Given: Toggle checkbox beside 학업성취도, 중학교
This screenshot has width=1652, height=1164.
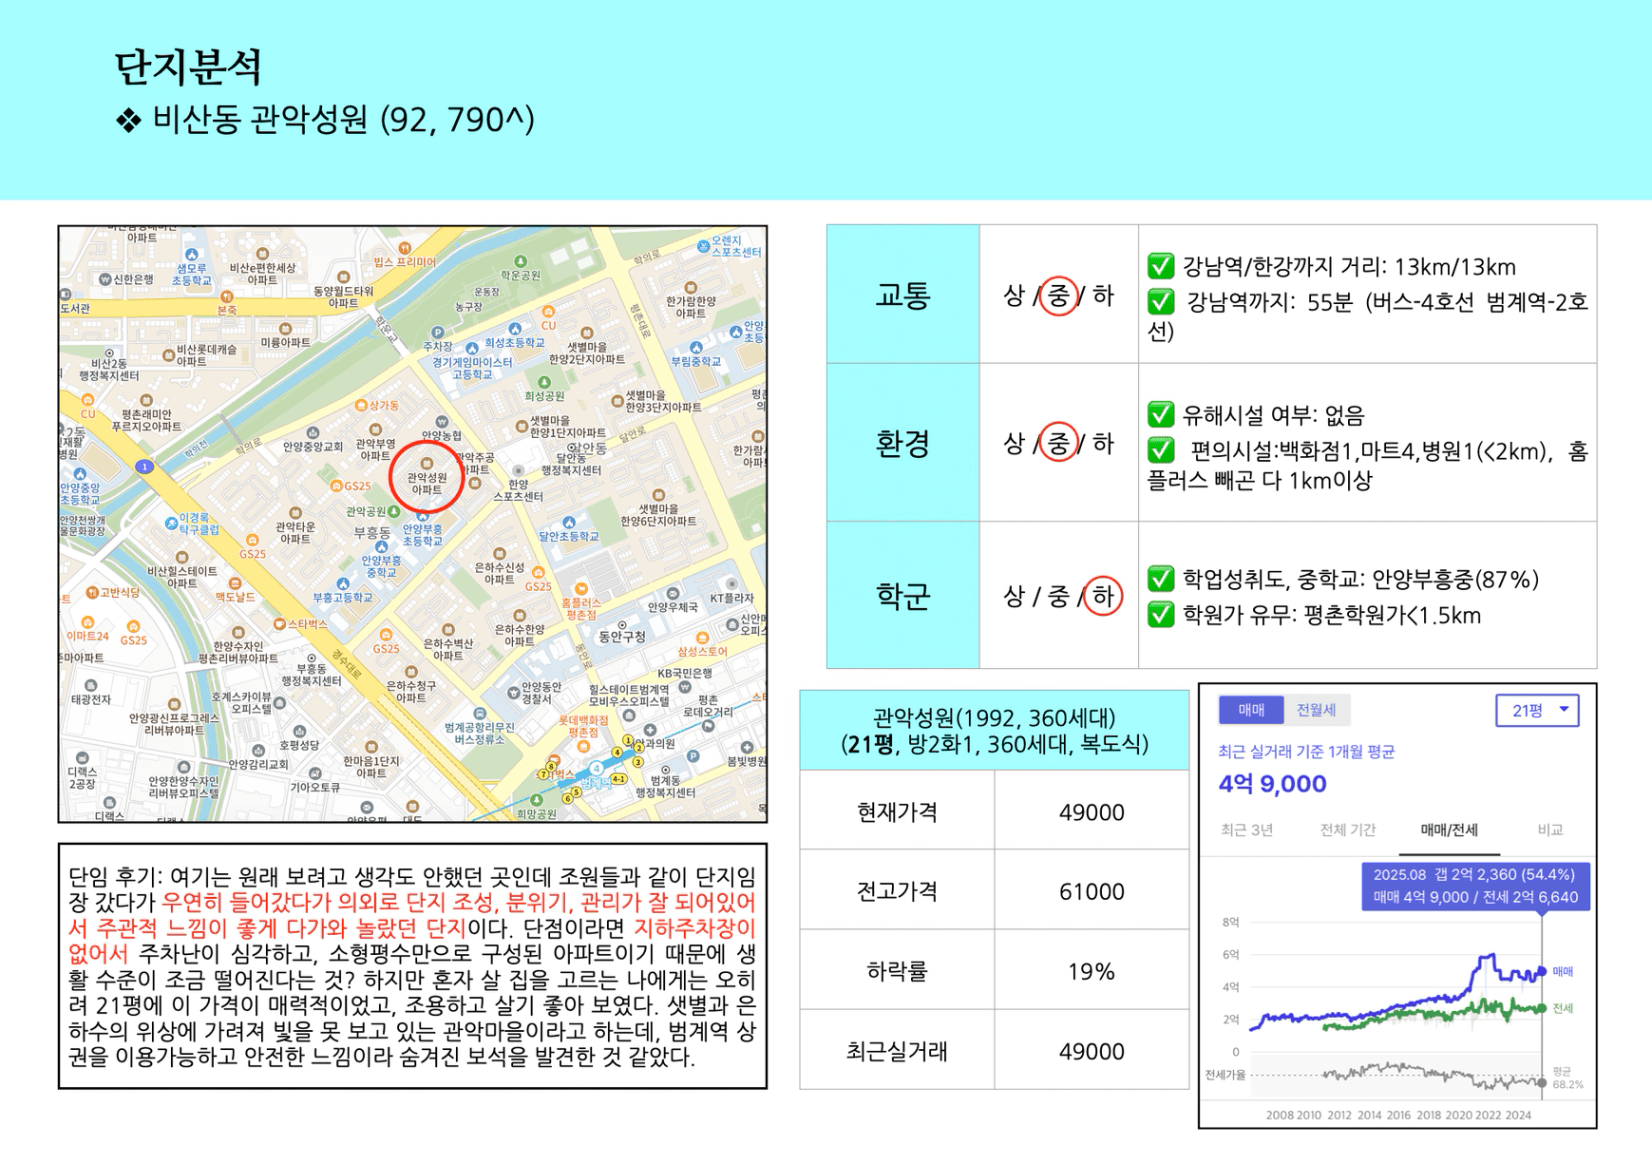Looking at the screenshot, I should click(1161, 579).
